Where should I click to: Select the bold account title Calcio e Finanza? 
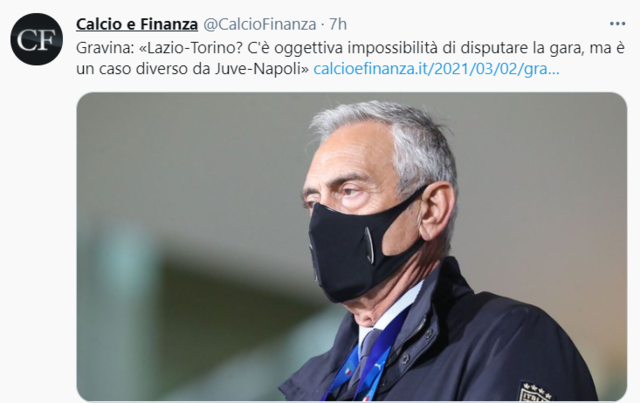click(137, 24)
